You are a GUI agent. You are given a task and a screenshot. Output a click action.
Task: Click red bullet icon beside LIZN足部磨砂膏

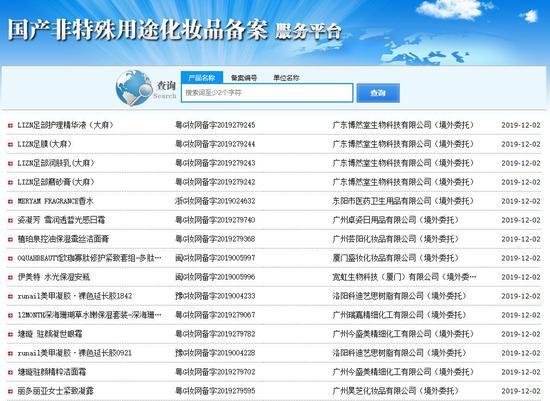point(11,182)
